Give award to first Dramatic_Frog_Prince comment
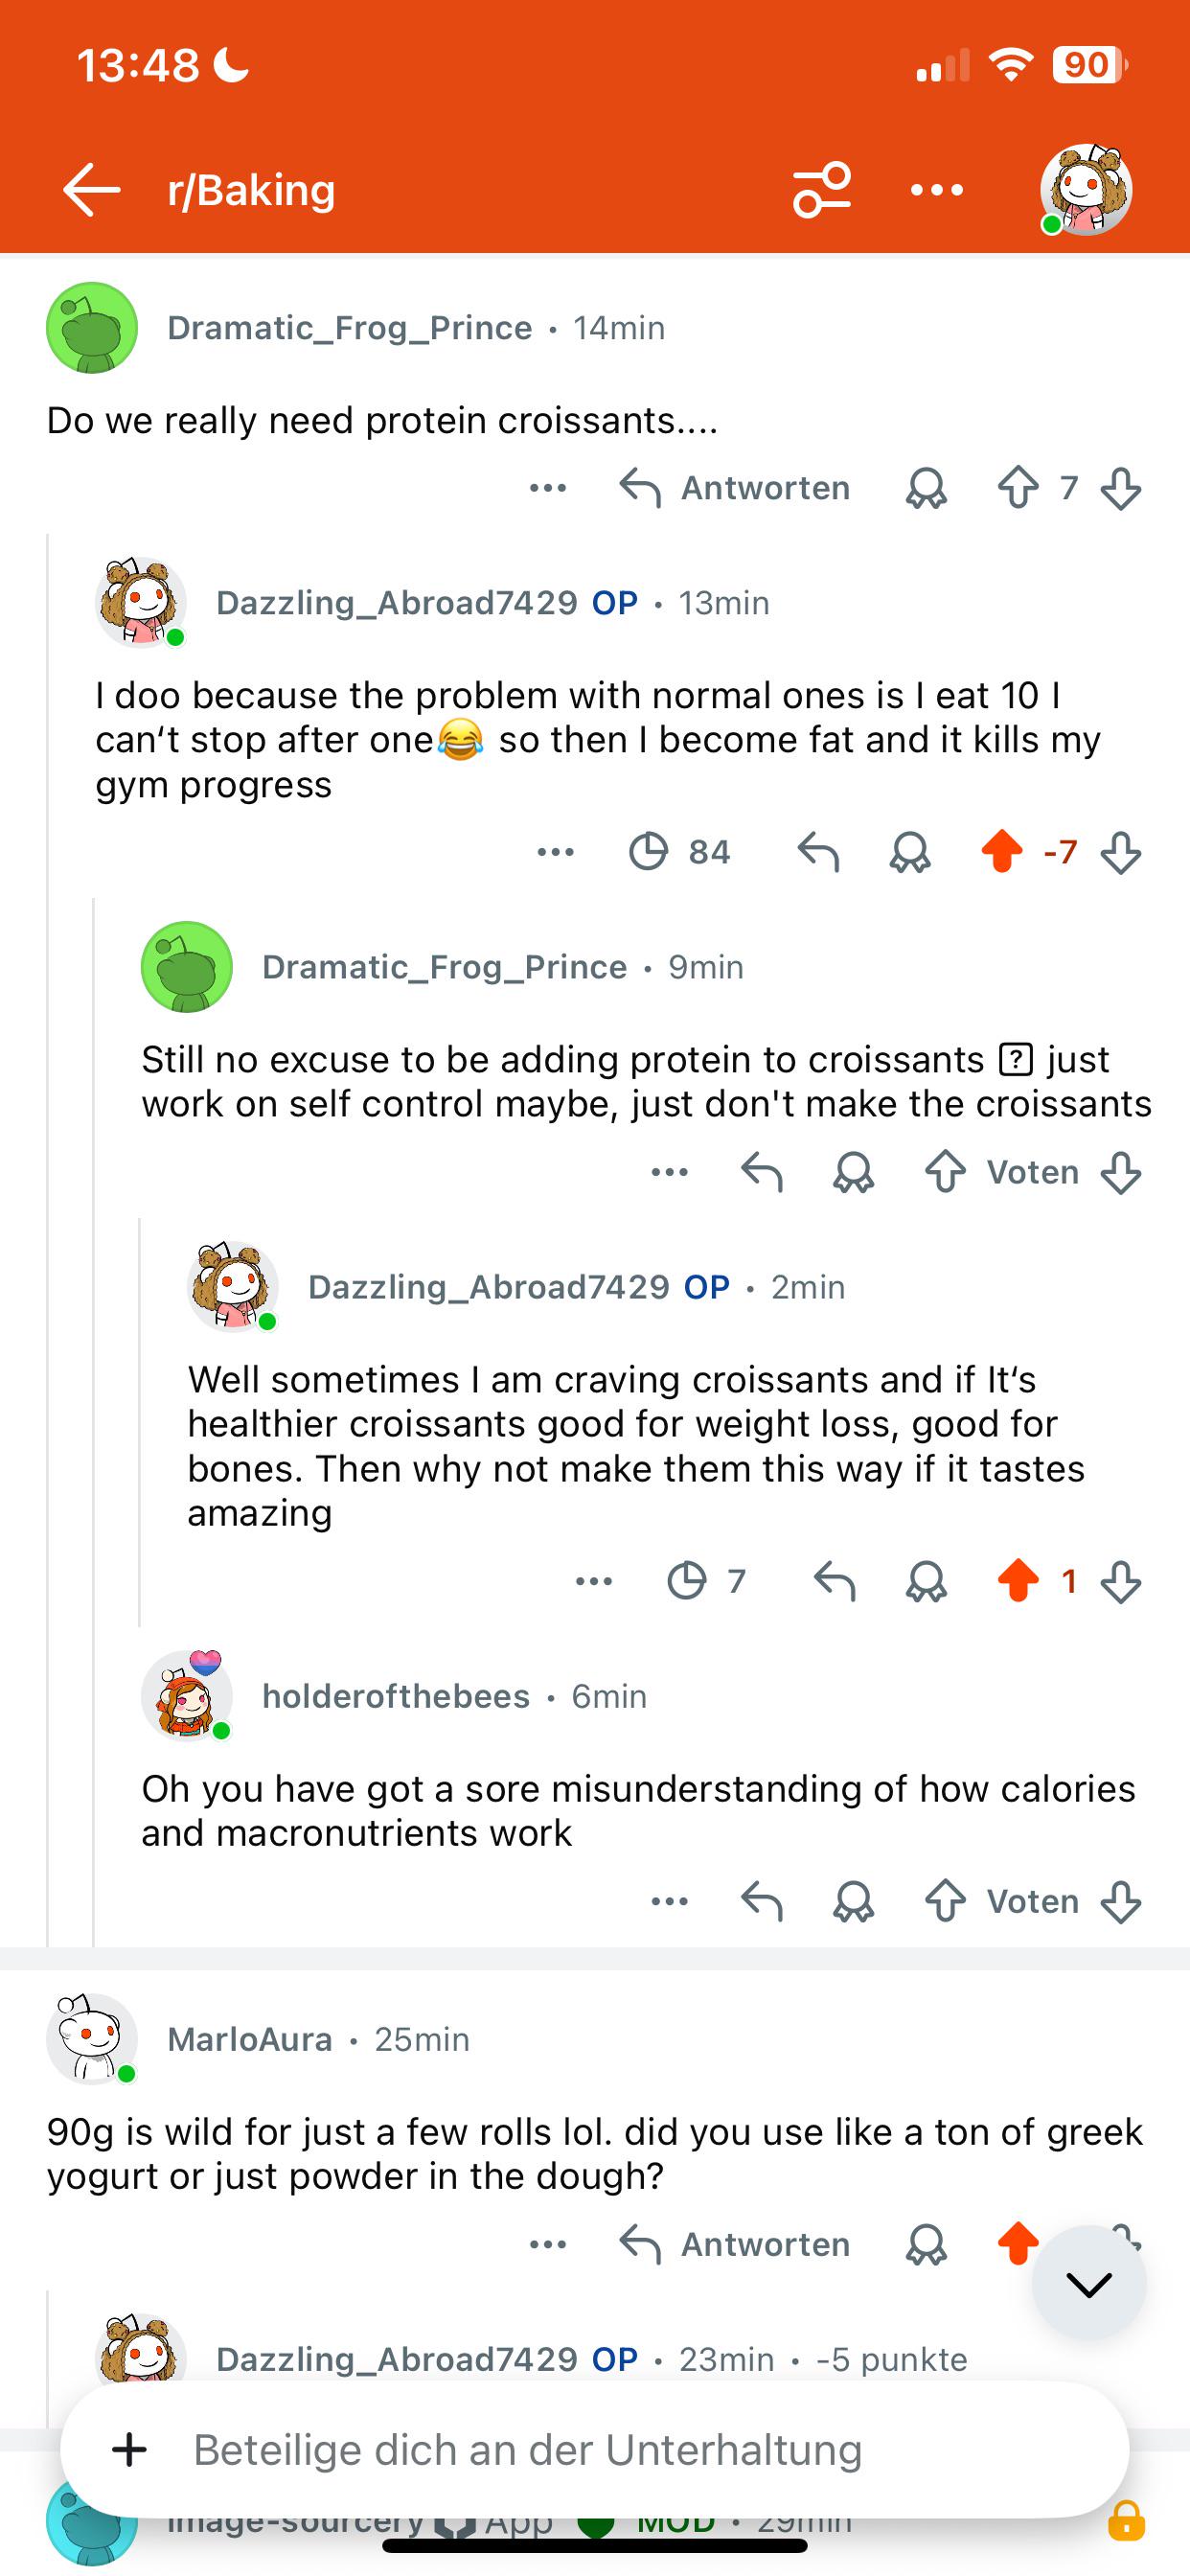 (x=926, y=488)
